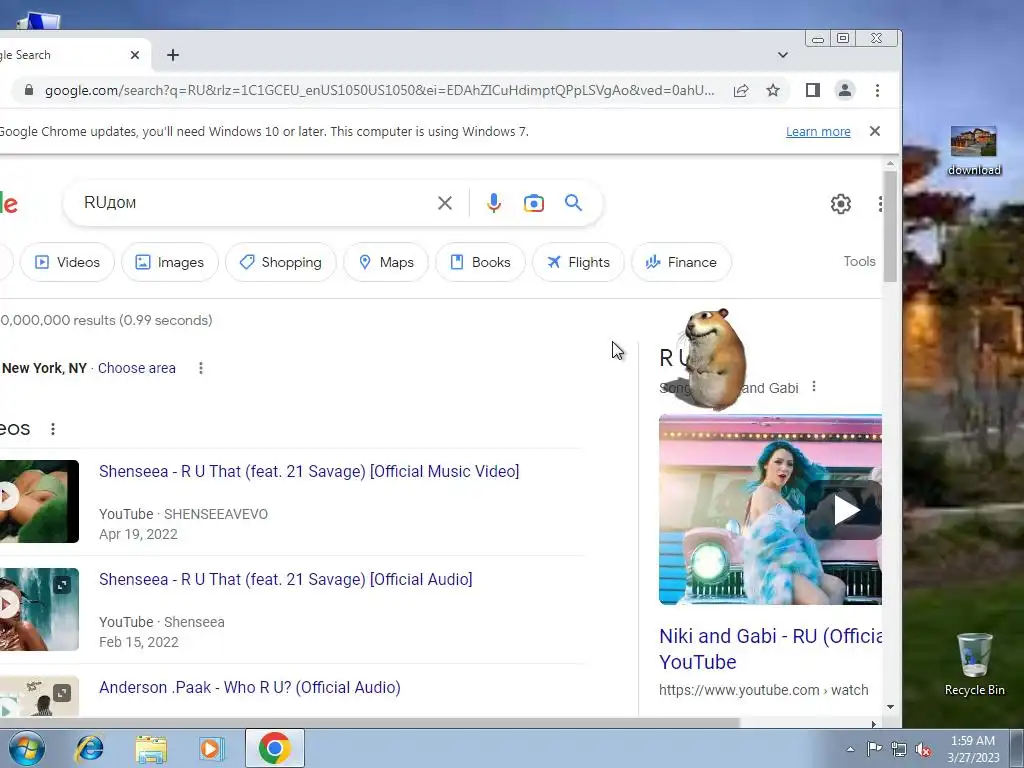This screenshot has height=768, width=1024.
Task: Expand the Official Audio thumbnail preview icon
Action: click(62, 584)
